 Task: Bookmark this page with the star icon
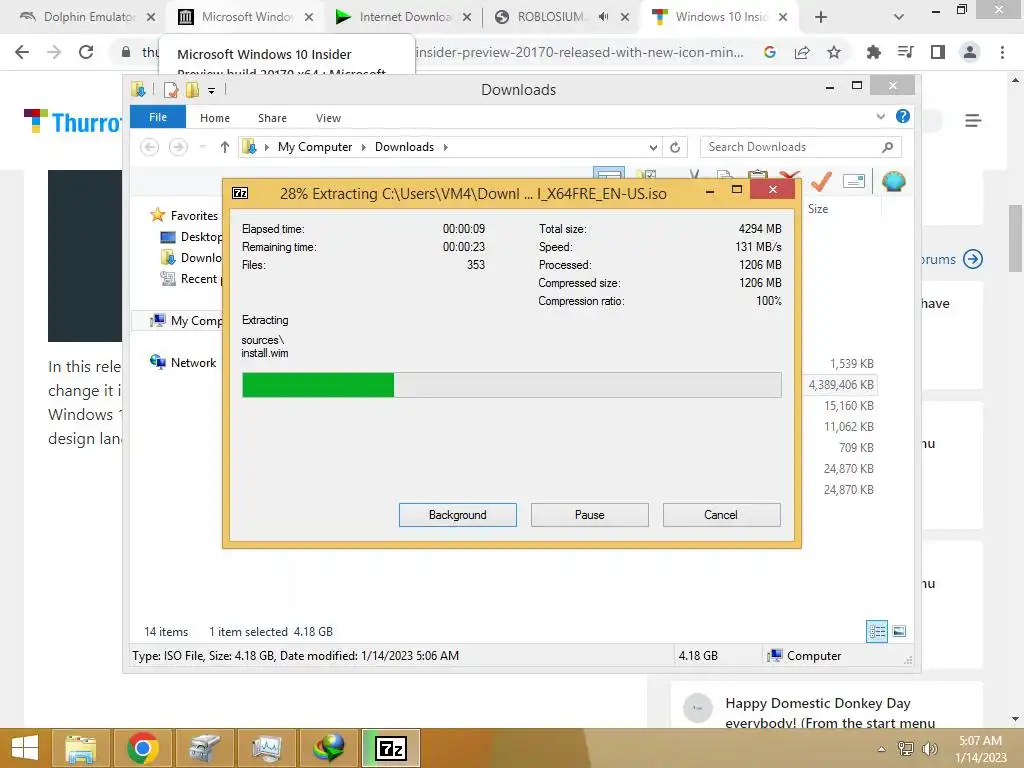[834, 52]
